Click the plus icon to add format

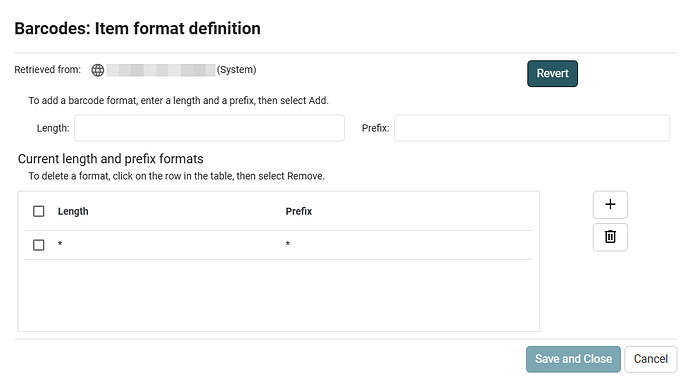click(610, 204)
